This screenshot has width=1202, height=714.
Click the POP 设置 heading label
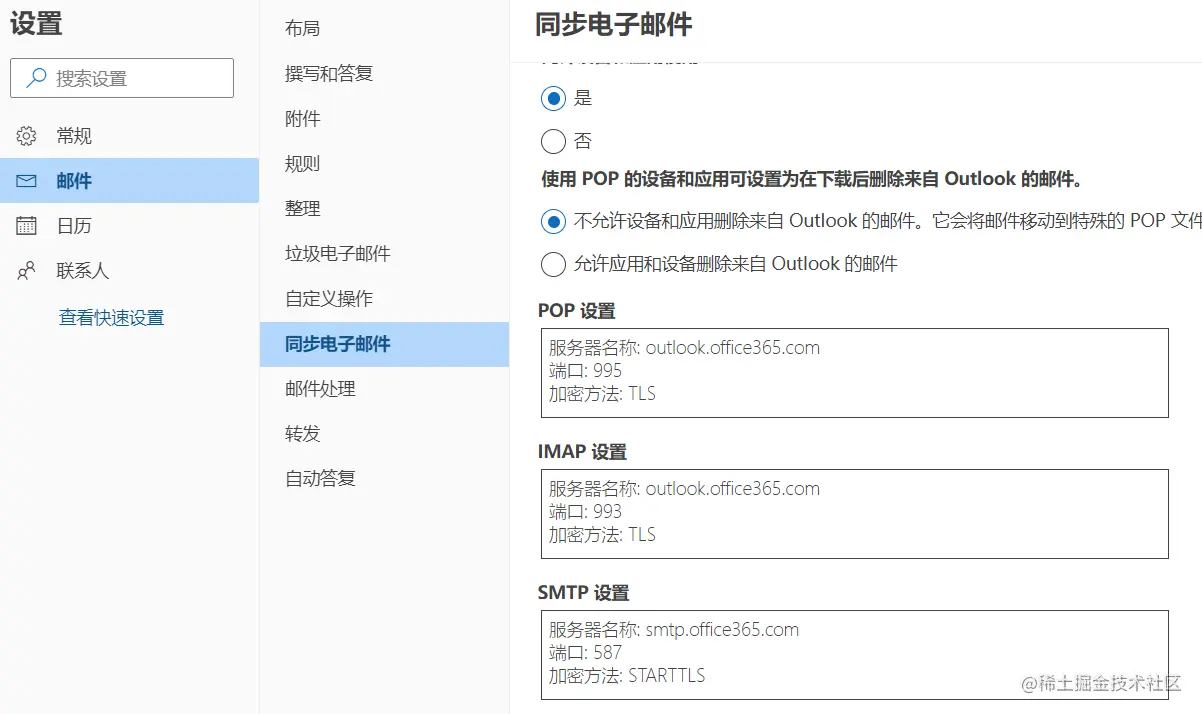[x=577, y=311]
